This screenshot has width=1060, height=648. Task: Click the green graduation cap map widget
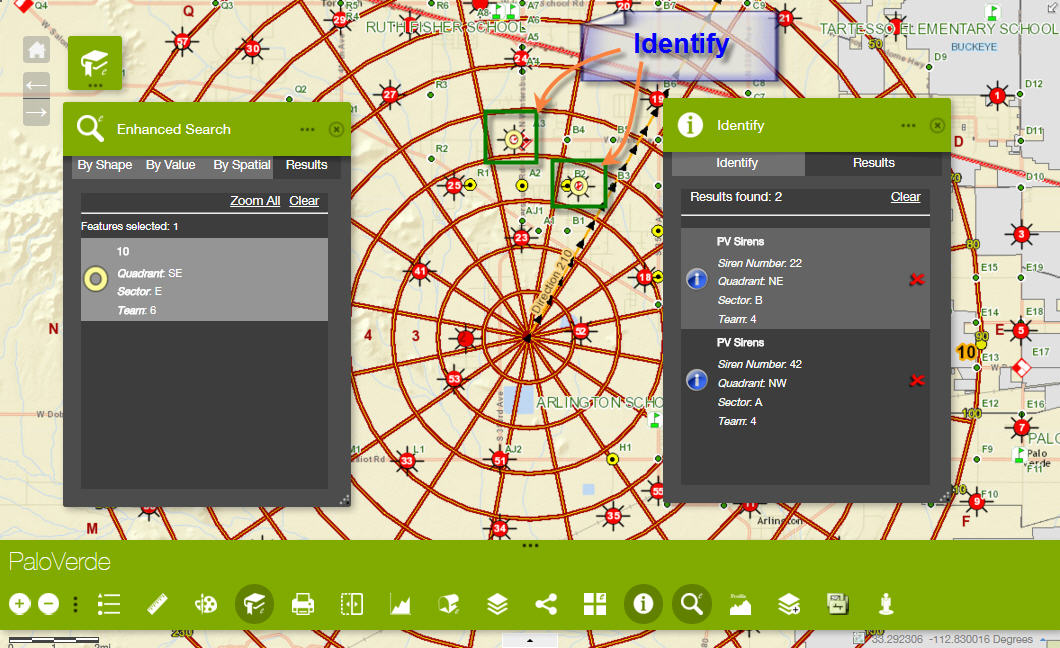(95, 63)
